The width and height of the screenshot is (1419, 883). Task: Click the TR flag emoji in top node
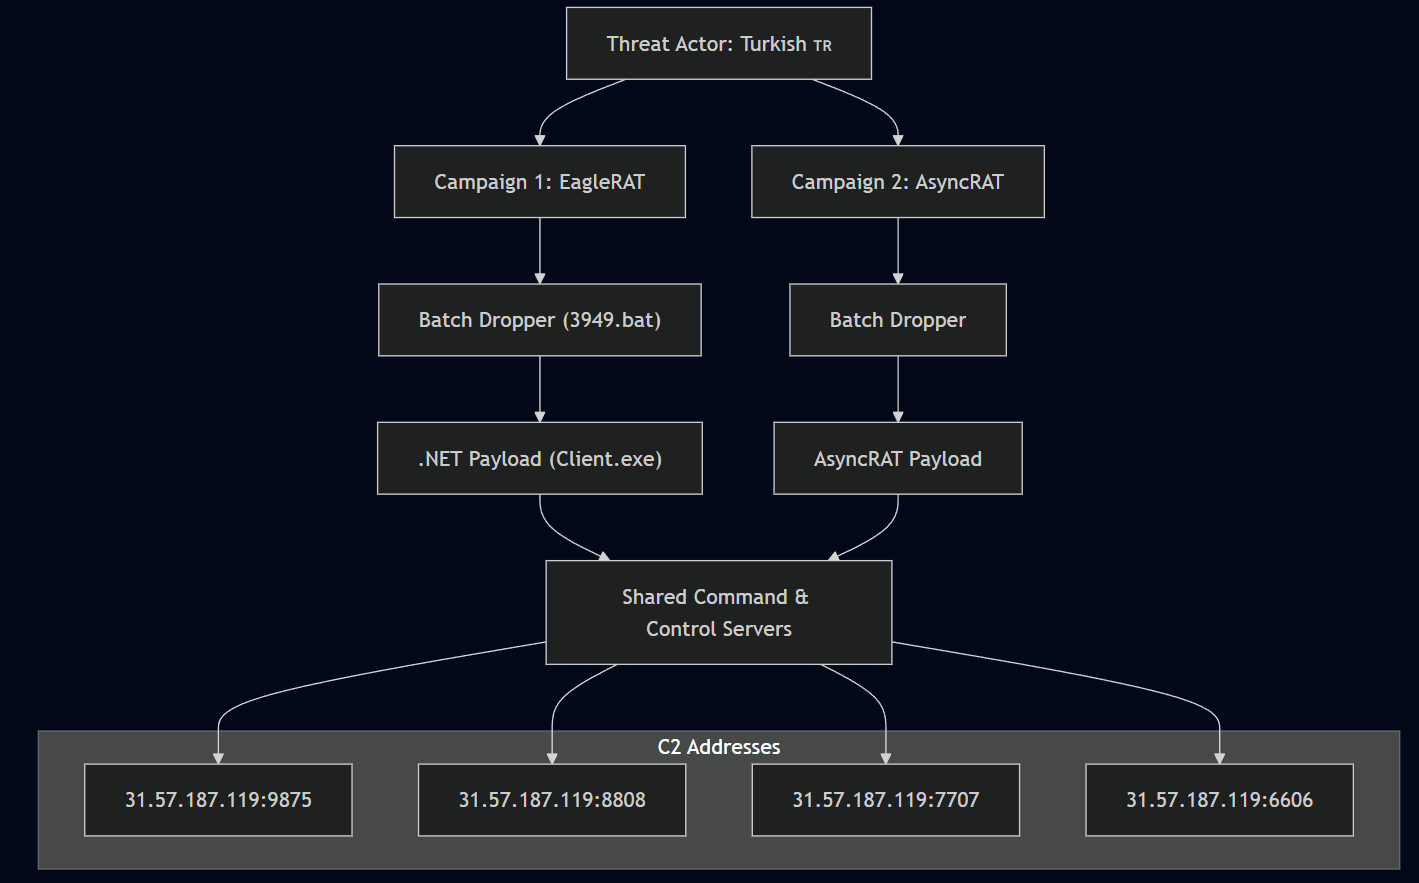click(x=822, y=46)
